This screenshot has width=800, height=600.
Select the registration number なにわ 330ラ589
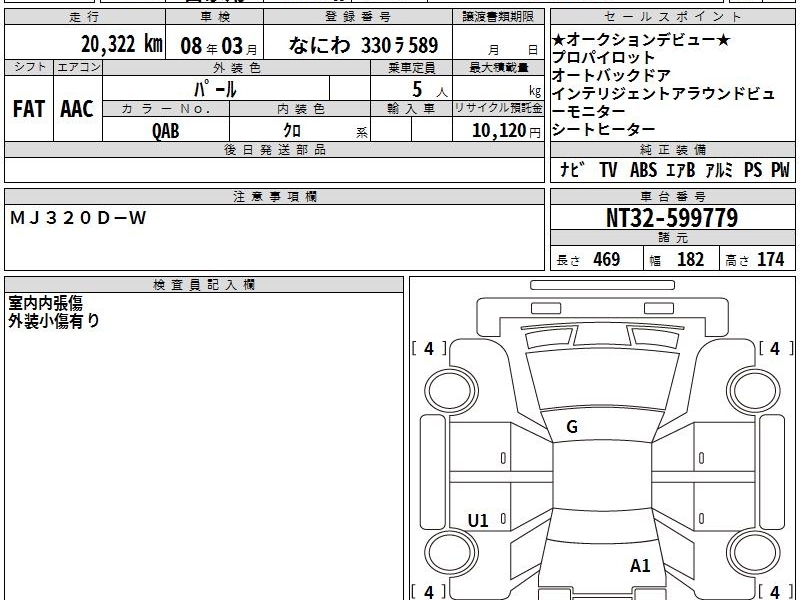(363, 45)
